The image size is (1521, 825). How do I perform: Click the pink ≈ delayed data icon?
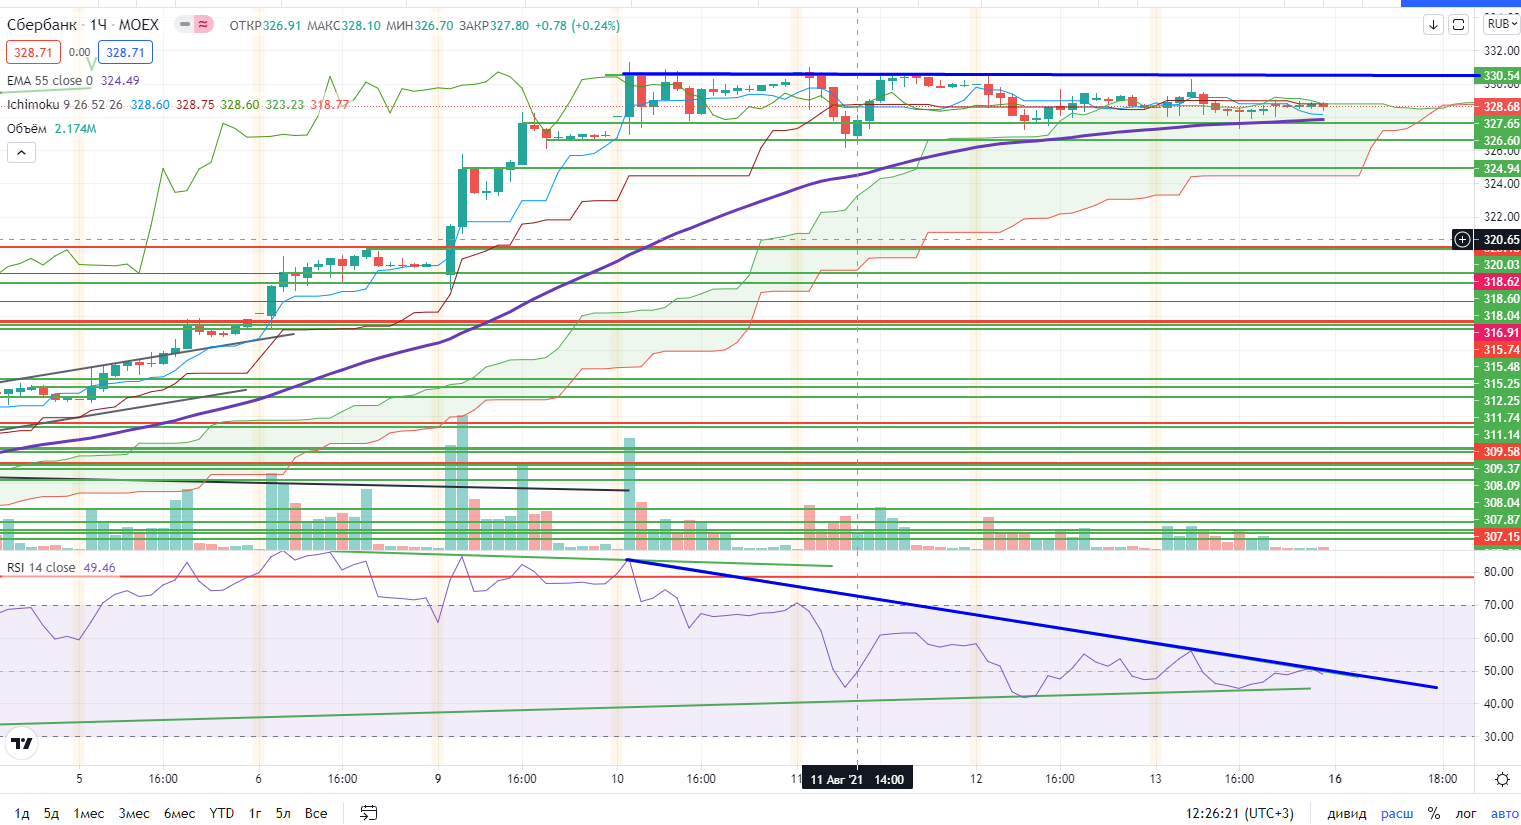pyautogui.click(x=203, y=24)
